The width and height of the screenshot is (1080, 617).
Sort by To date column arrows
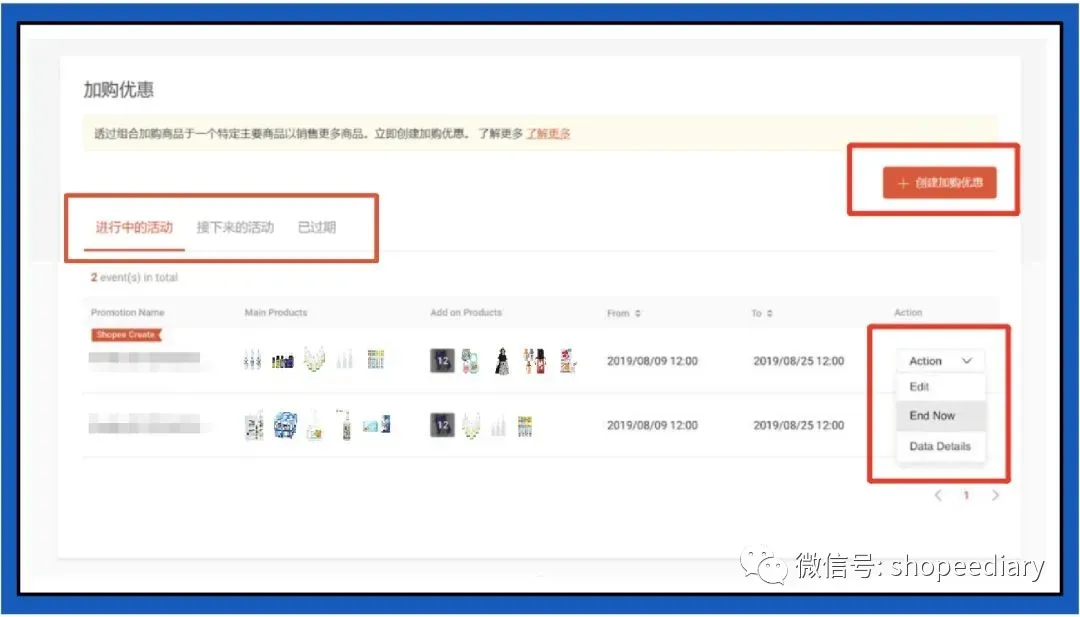point(769,313)
